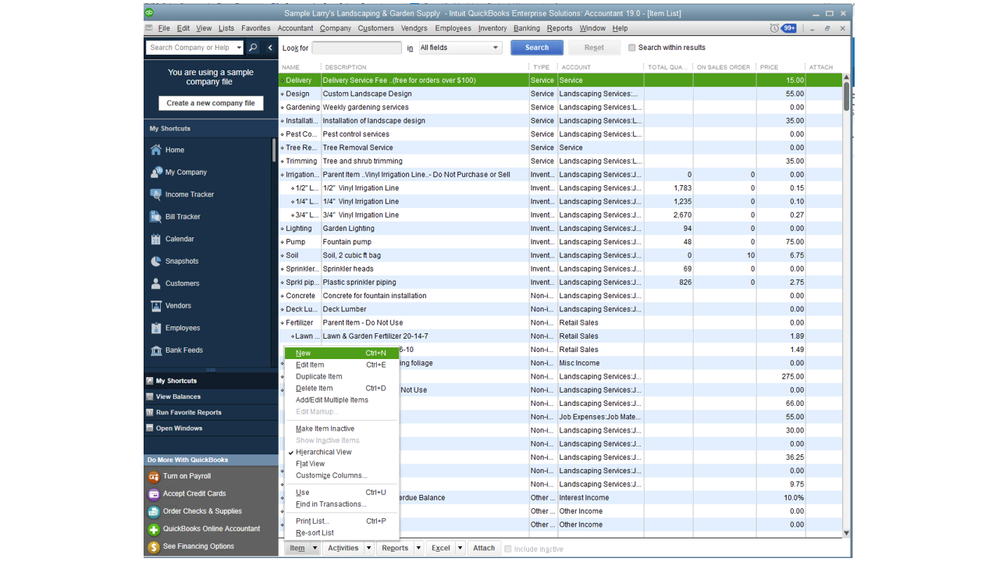The width and height of the screenshot is (999, 562).
Task: Open Customers shortcut icon
Action: click(155, 284)
